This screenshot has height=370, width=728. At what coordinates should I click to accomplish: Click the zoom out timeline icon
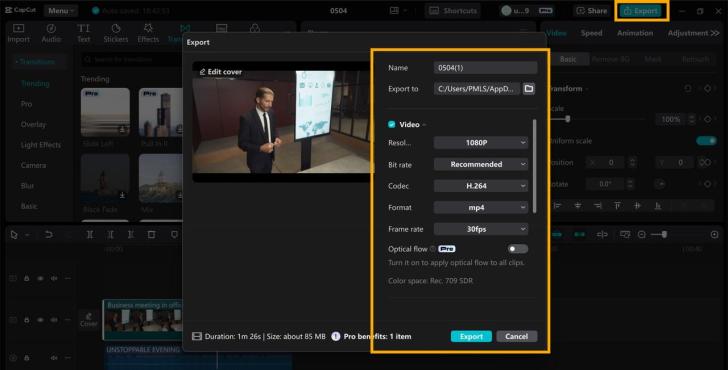click(642, 234)
